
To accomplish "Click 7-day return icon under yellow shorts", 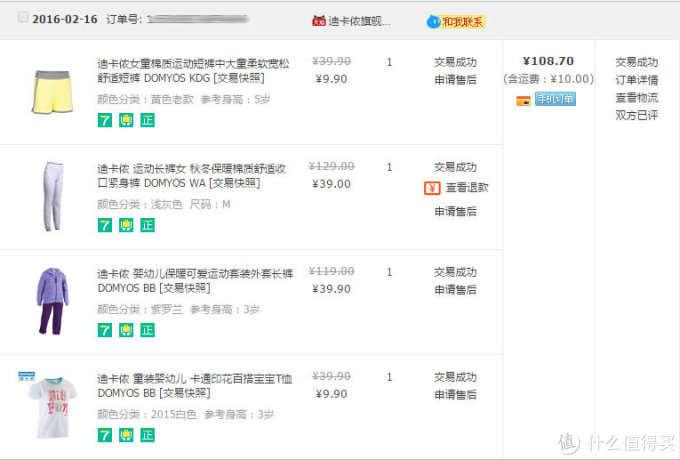I will pos(105,120).
